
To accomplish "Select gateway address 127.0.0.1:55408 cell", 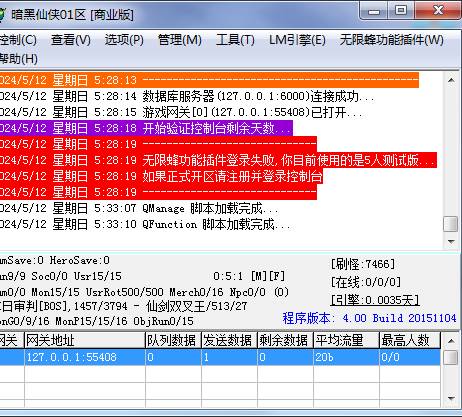I will (85, 357).
